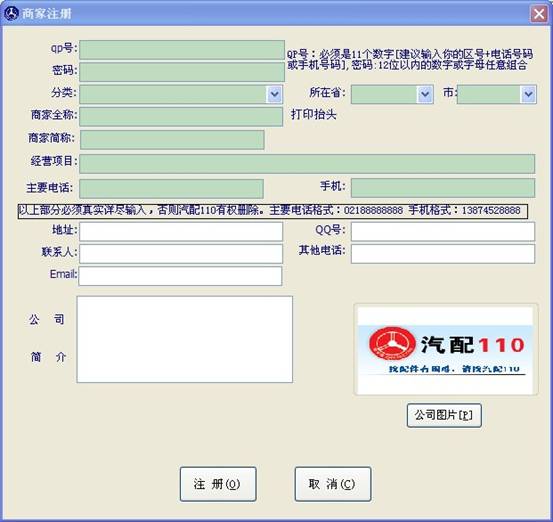Select the 商家全称 input field
The width and height of the screenshot is (553, 522).
click(181, 117)
